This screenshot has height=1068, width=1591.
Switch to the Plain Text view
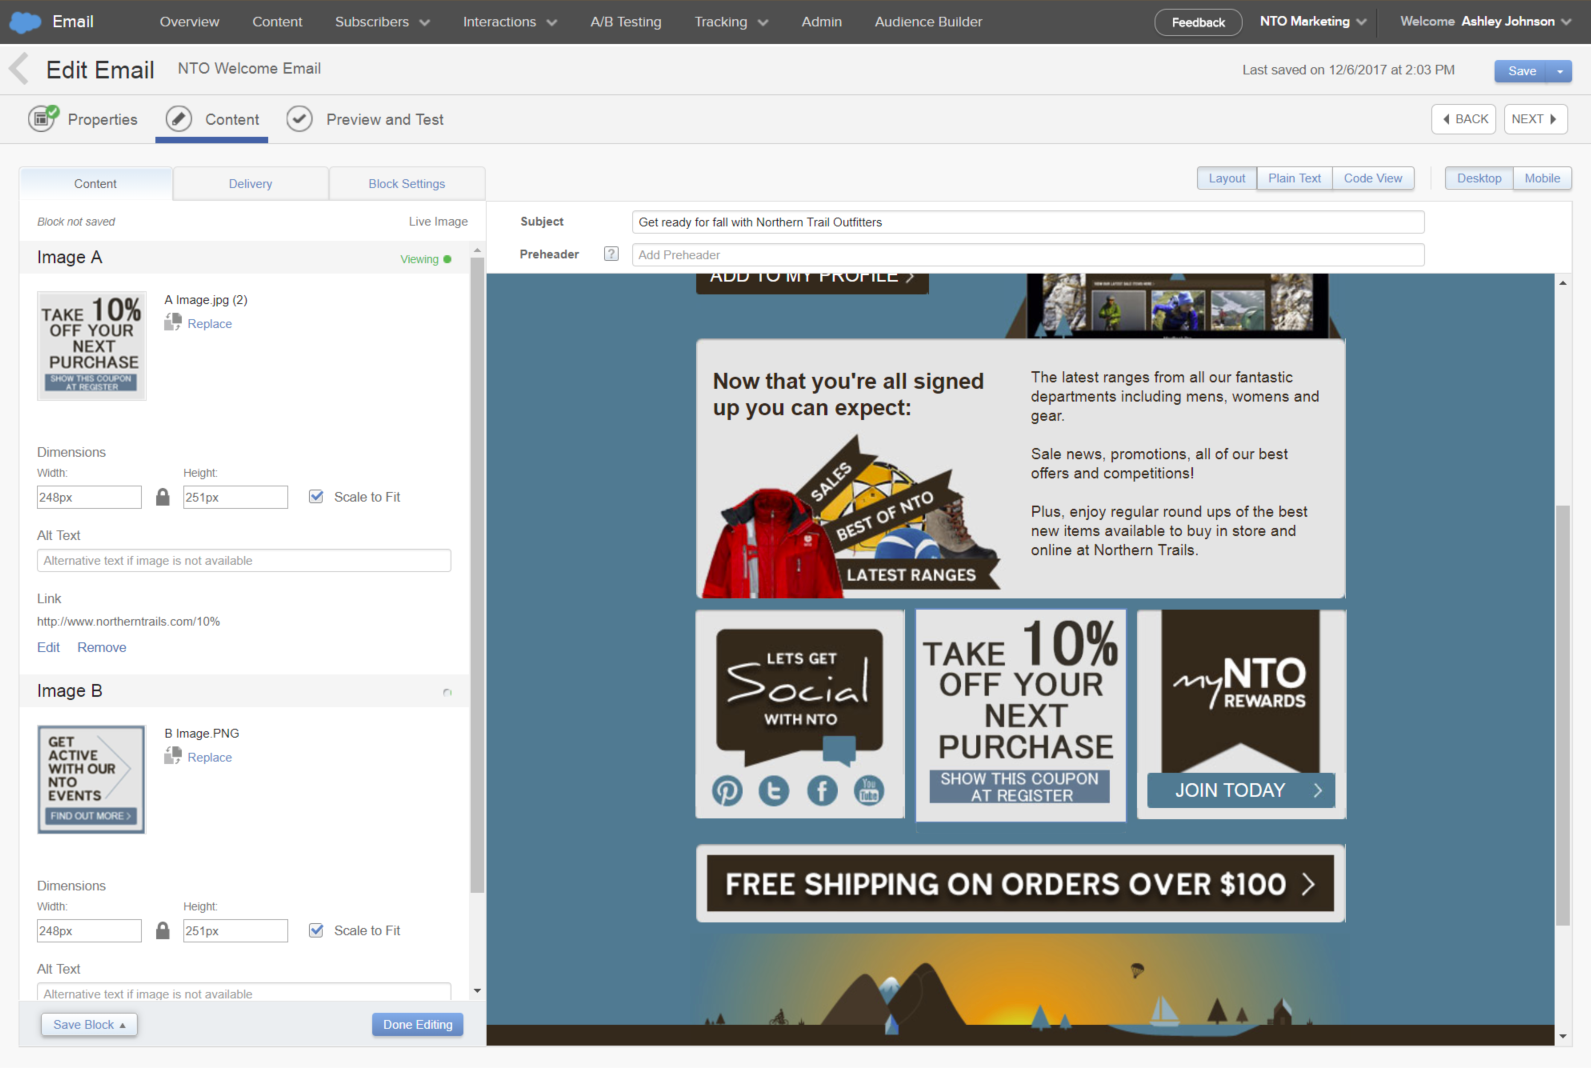click(x=1294, y=178)
